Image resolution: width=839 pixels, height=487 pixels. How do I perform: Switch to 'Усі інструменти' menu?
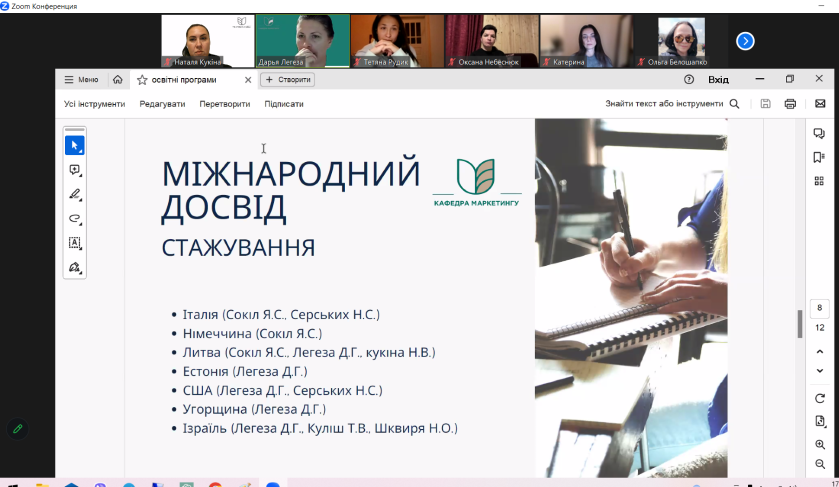click(95, 104)
